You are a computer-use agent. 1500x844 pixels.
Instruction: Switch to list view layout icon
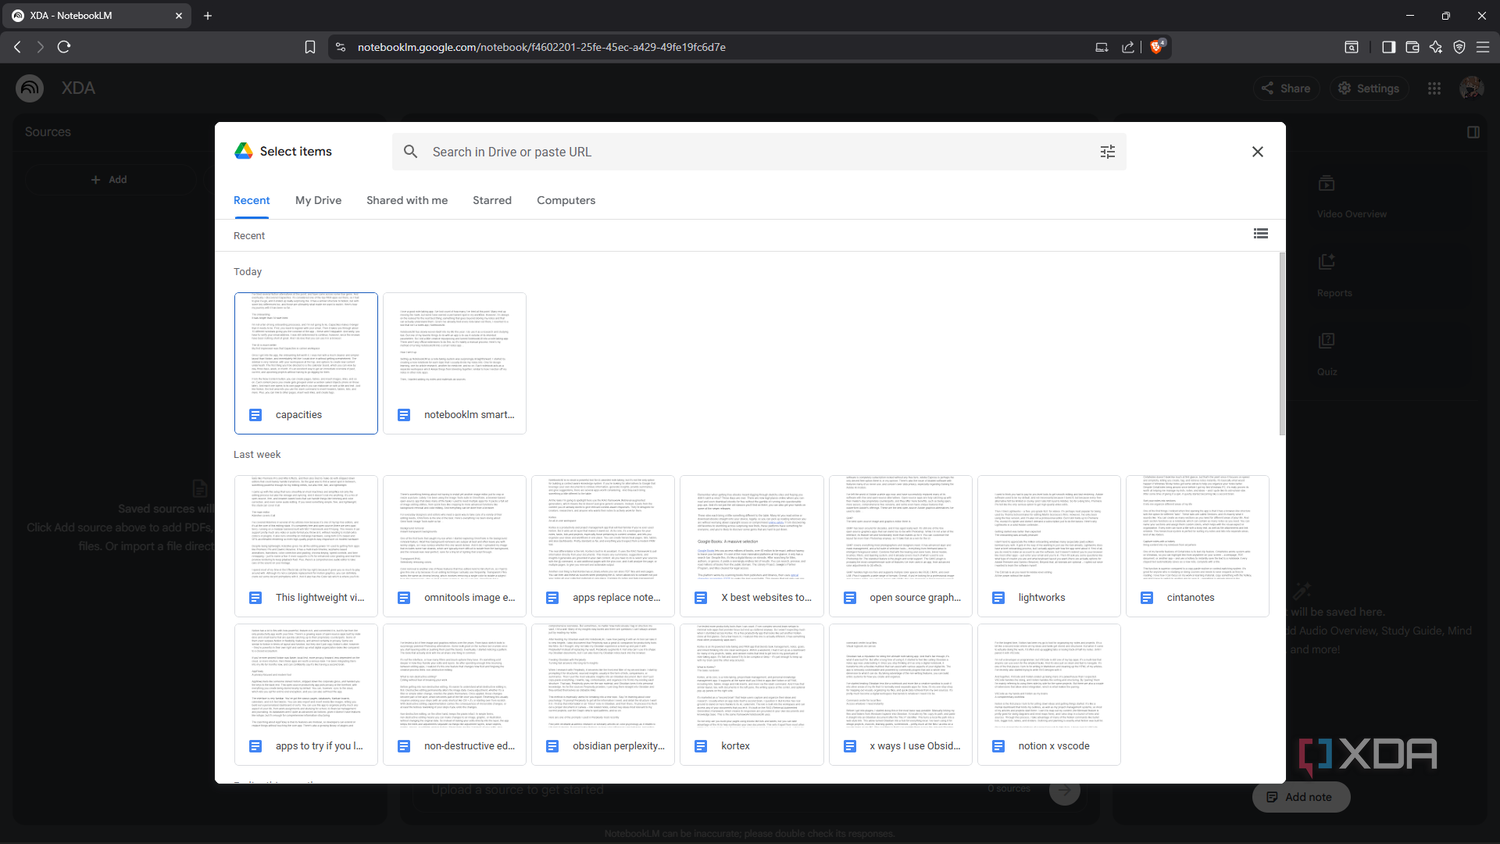coord(1260,234)
